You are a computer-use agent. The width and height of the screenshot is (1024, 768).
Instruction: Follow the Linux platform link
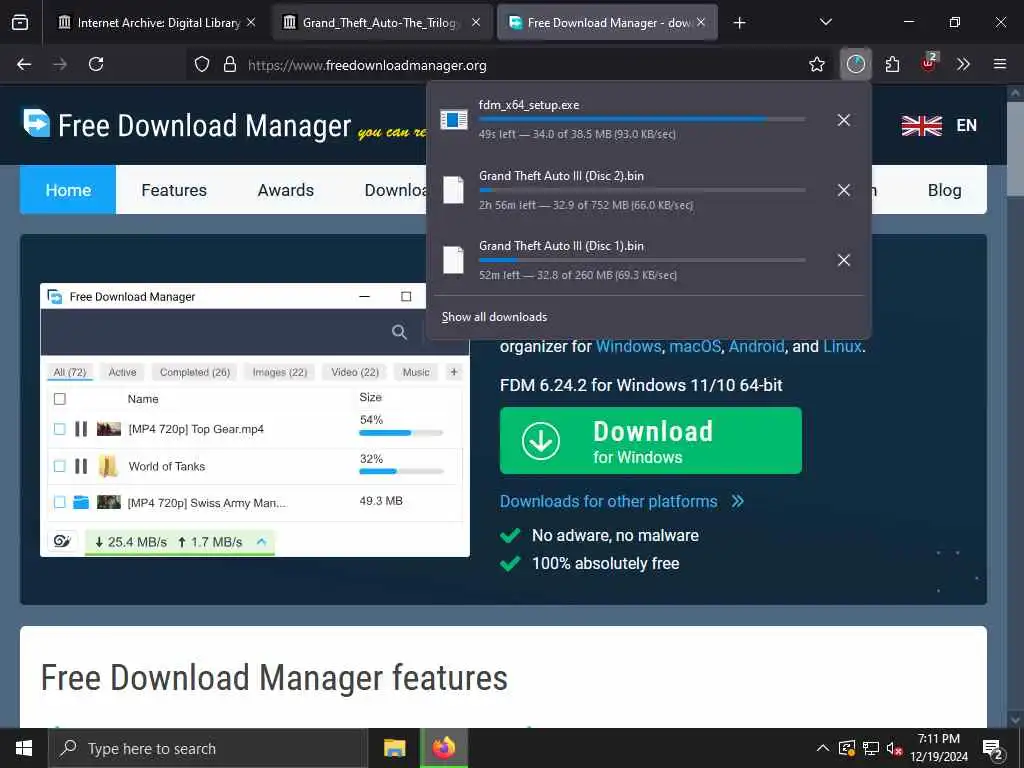click(x=842, y=346)
